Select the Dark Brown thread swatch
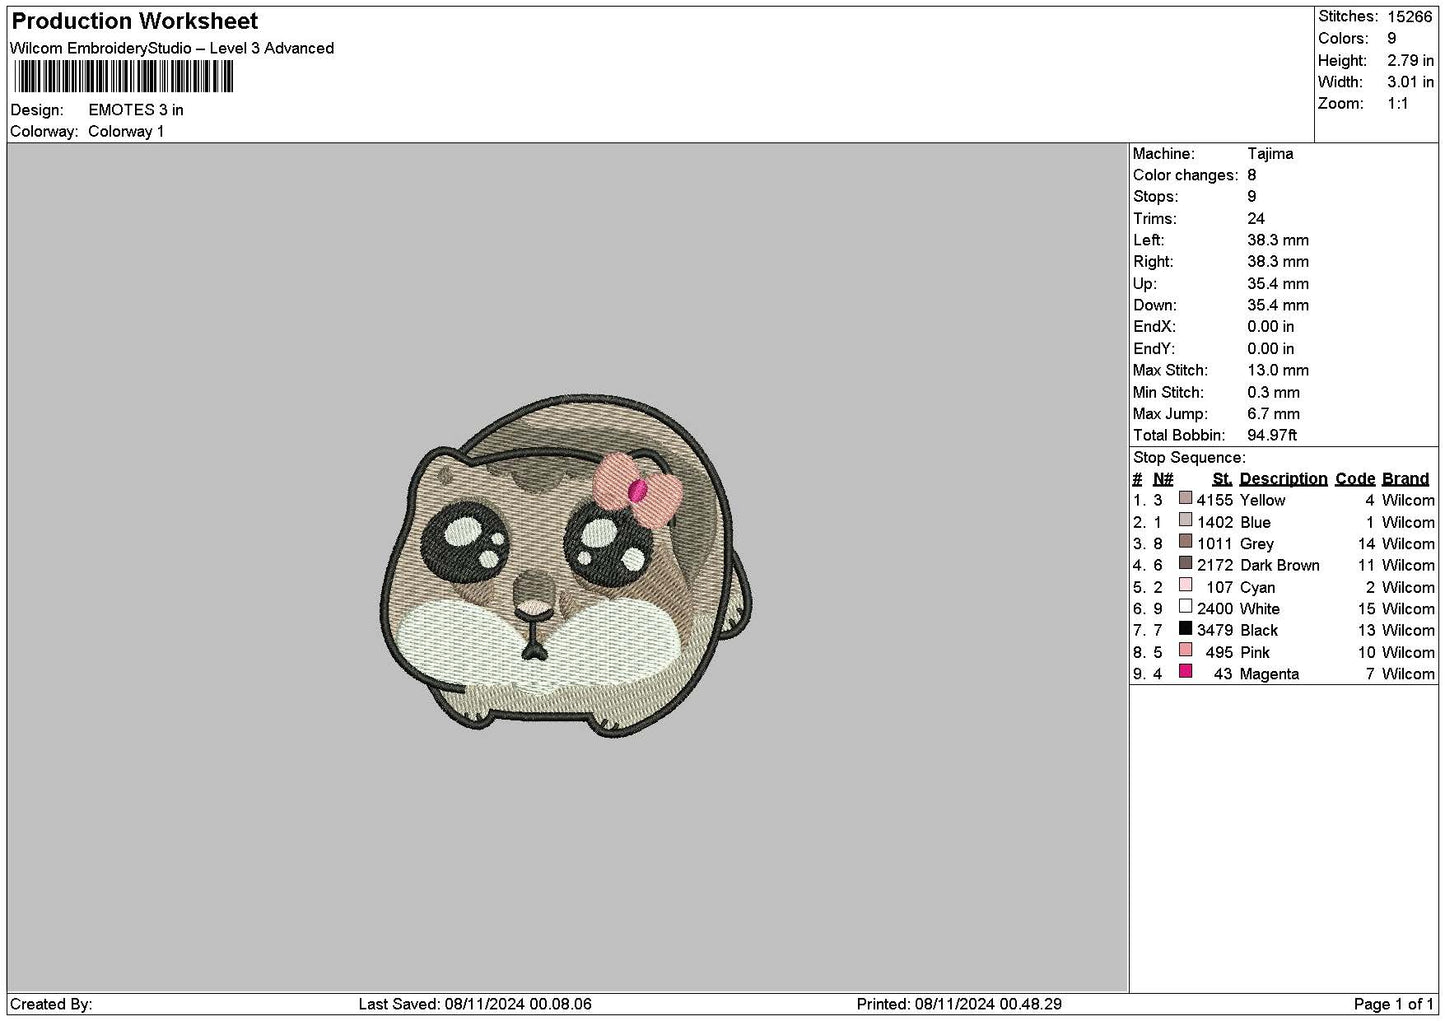The image size is (1445, 1021). 1185,564
